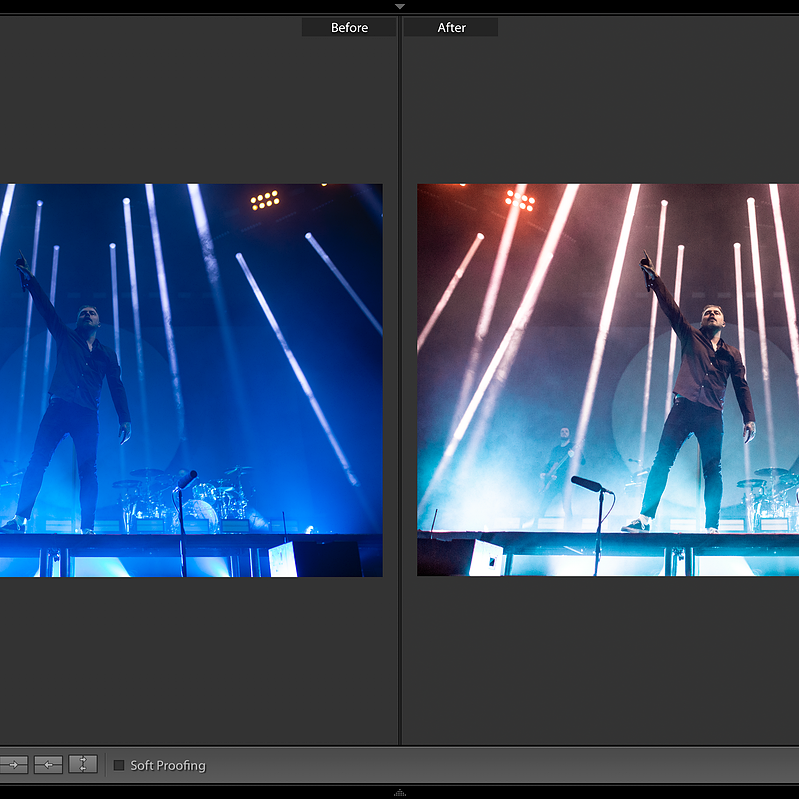799x799 pixels.
Task: Swap Before and After settings button
Action: pyautogui.click(x=83, y=764)
